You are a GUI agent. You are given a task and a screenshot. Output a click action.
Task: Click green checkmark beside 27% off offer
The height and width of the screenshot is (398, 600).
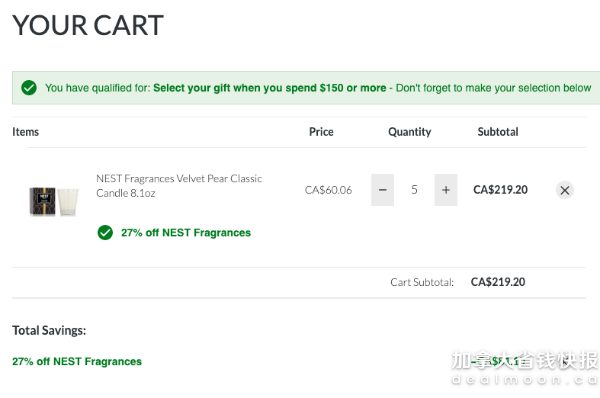[x=105, y=232]
